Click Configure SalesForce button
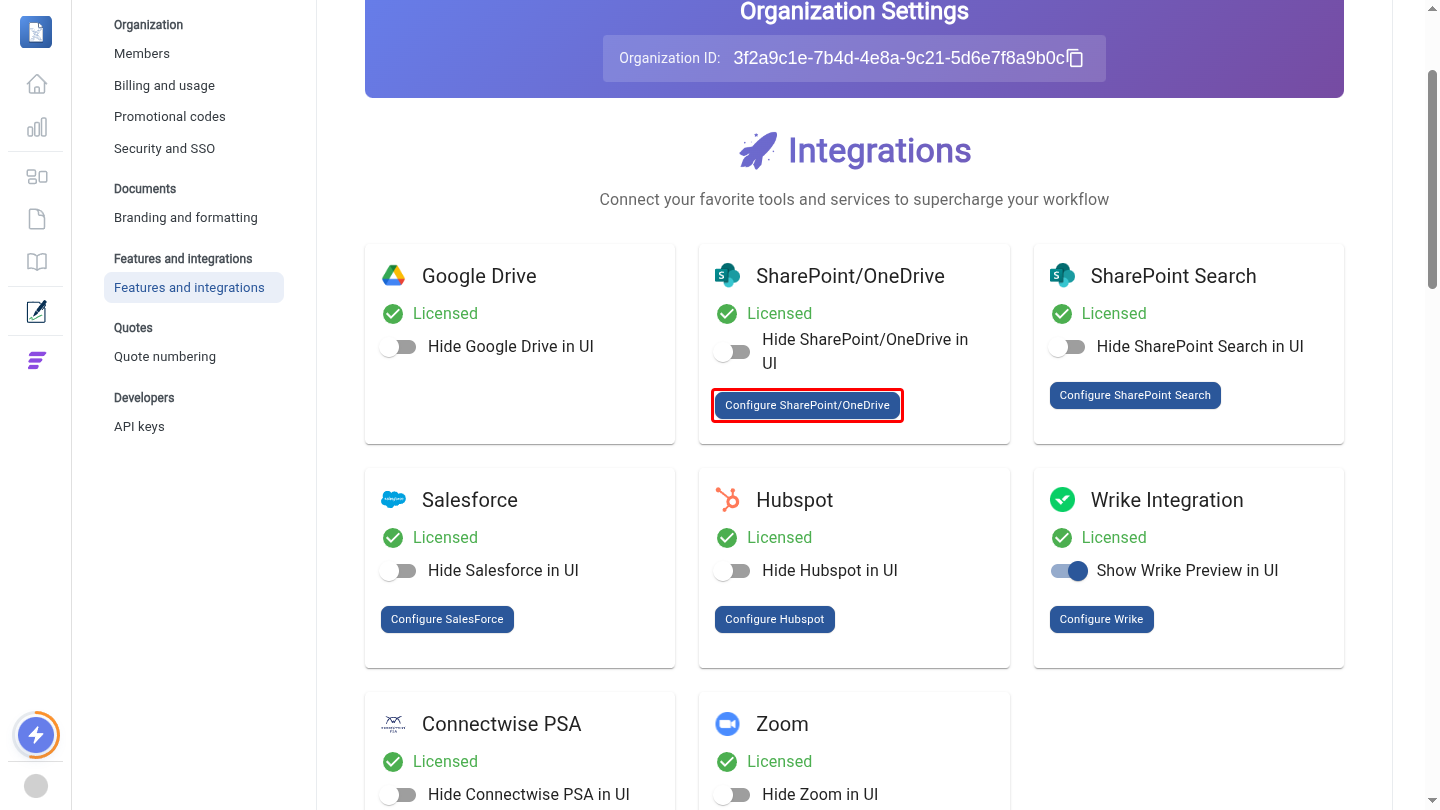This screenshot has height=810, width=1440. (447, 619)
